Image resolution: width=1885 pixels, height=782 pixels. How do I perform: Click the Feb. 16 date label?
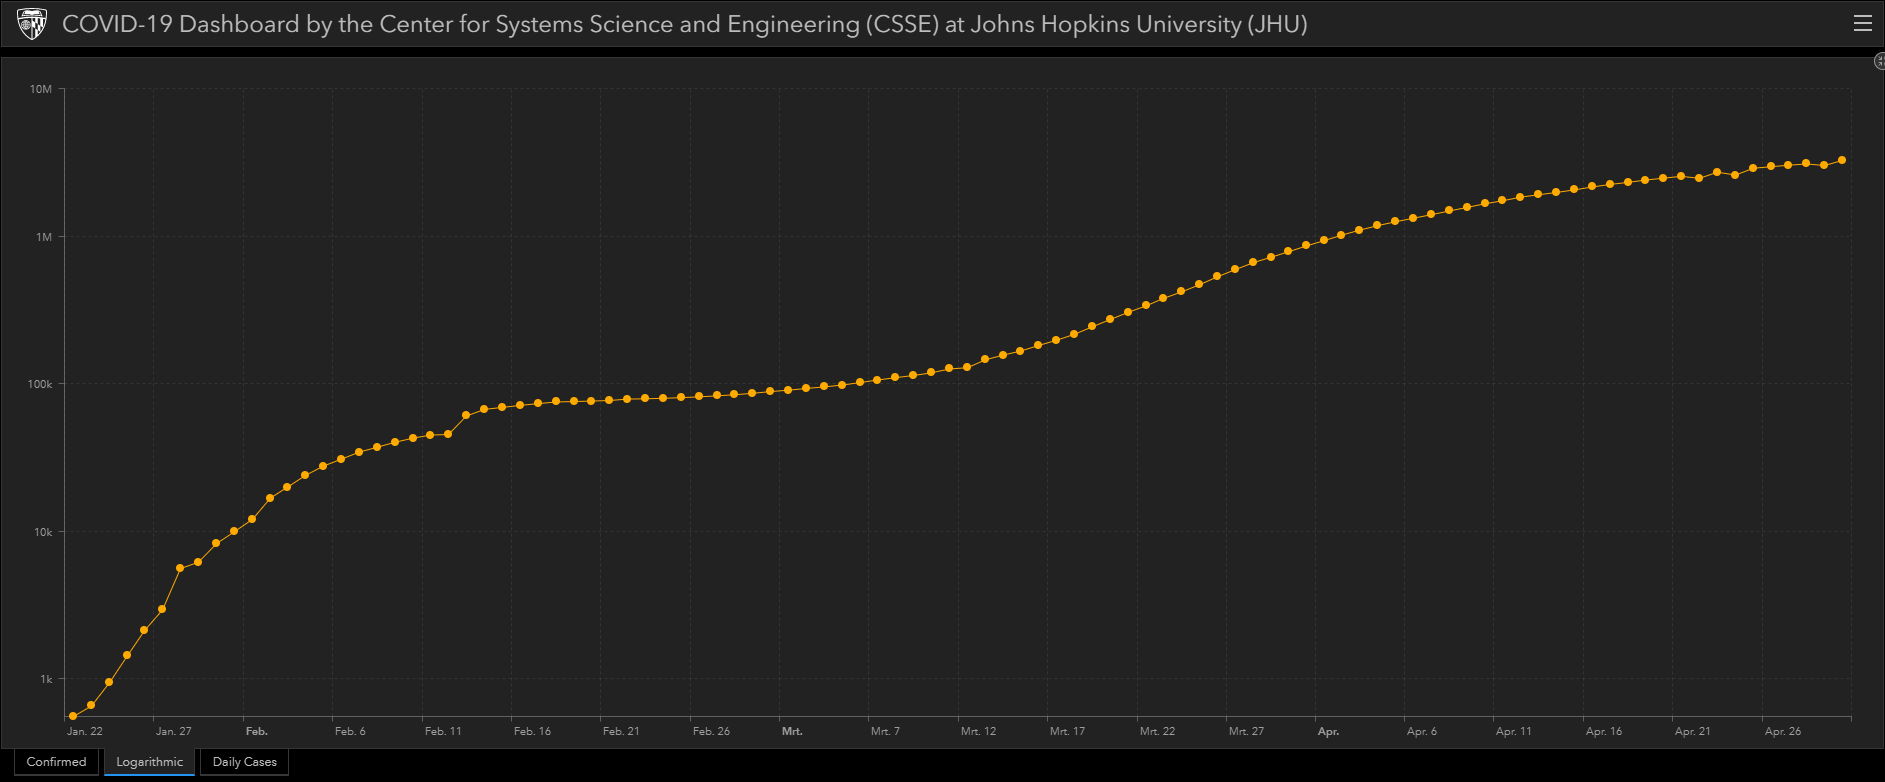[x=532, y=731]
